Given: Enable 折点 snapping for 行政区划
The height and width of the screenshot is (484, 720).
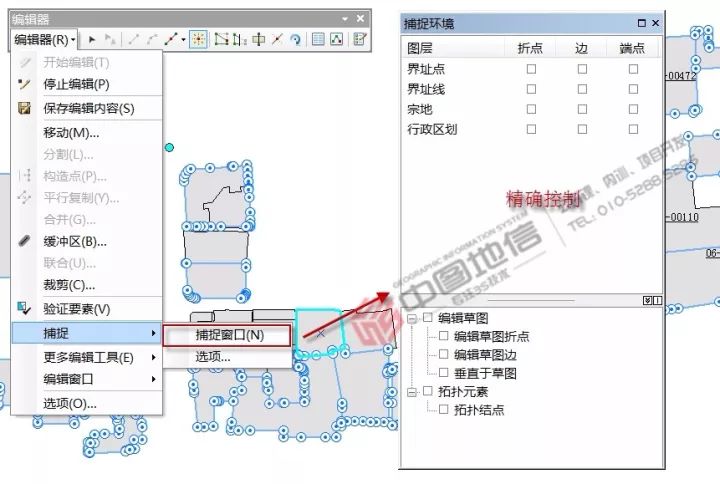Looking at the screenshot, I should tap(531, 129).
